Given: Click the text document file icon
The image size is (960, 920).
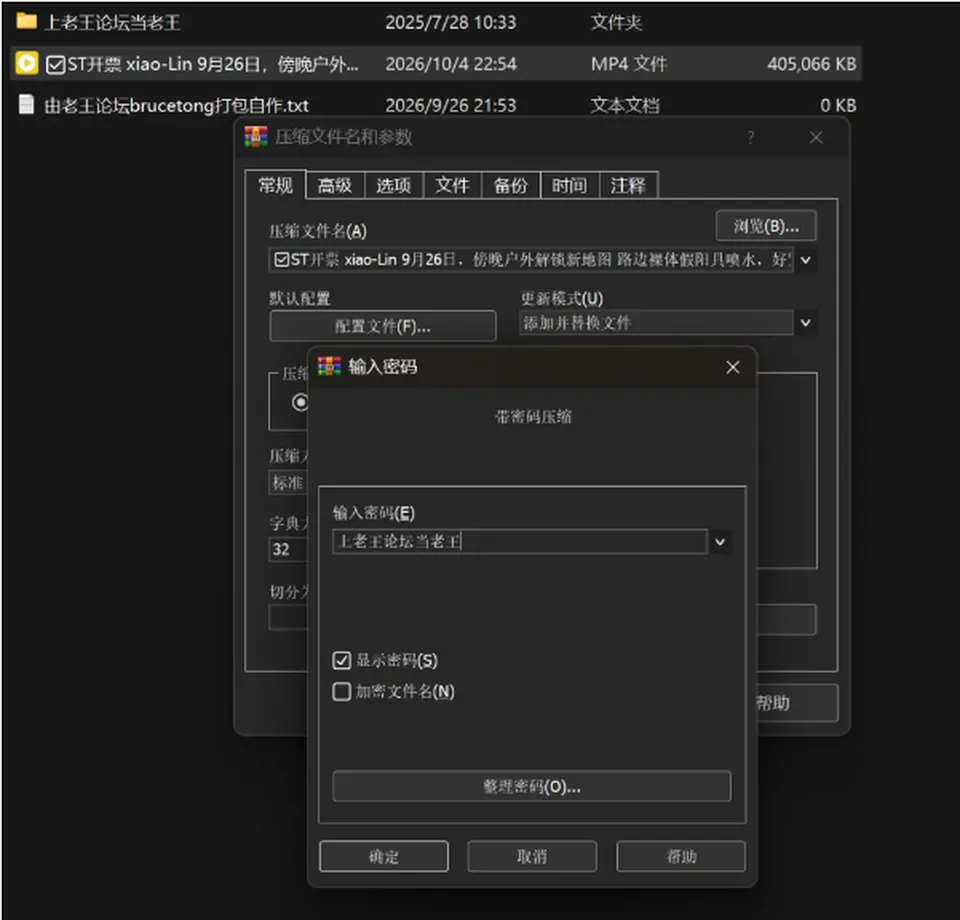Looking at the screenshot, I should (26, 104).
